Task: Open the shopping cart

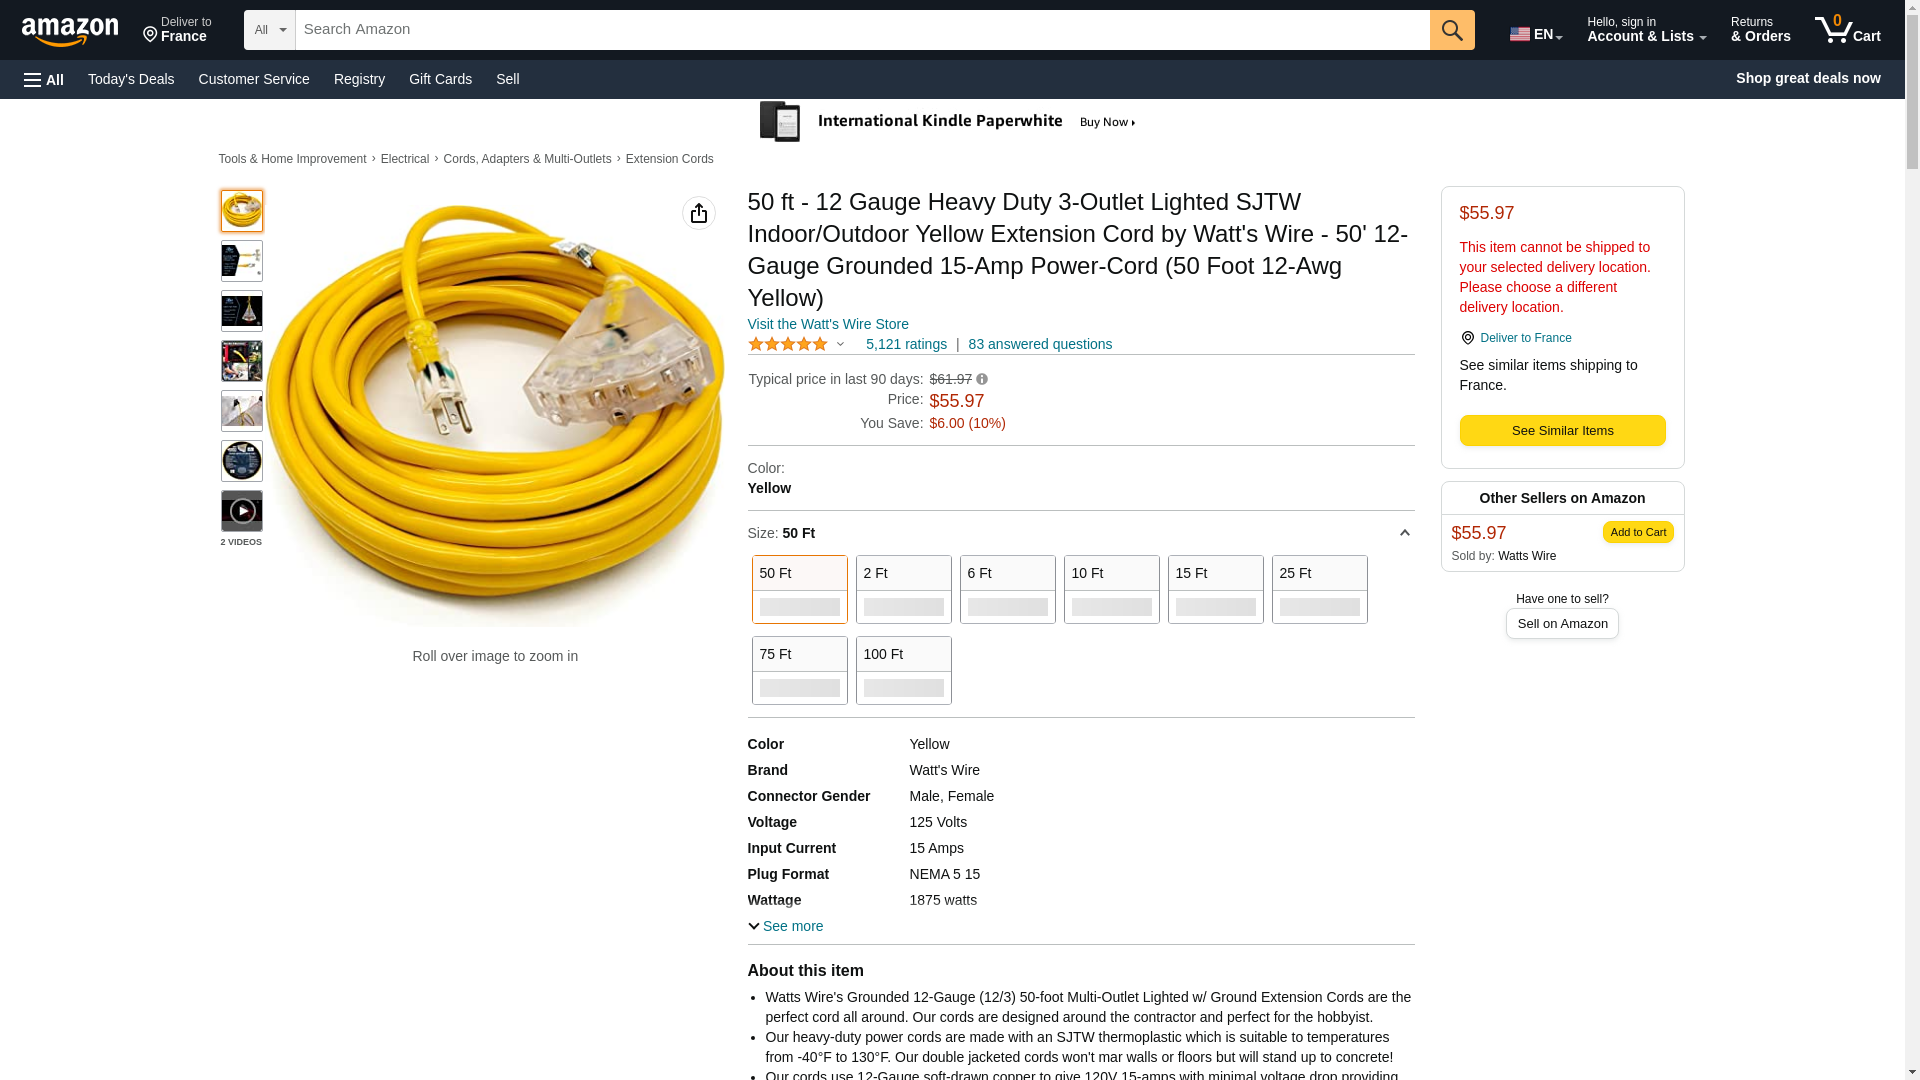Action: 1847,30
